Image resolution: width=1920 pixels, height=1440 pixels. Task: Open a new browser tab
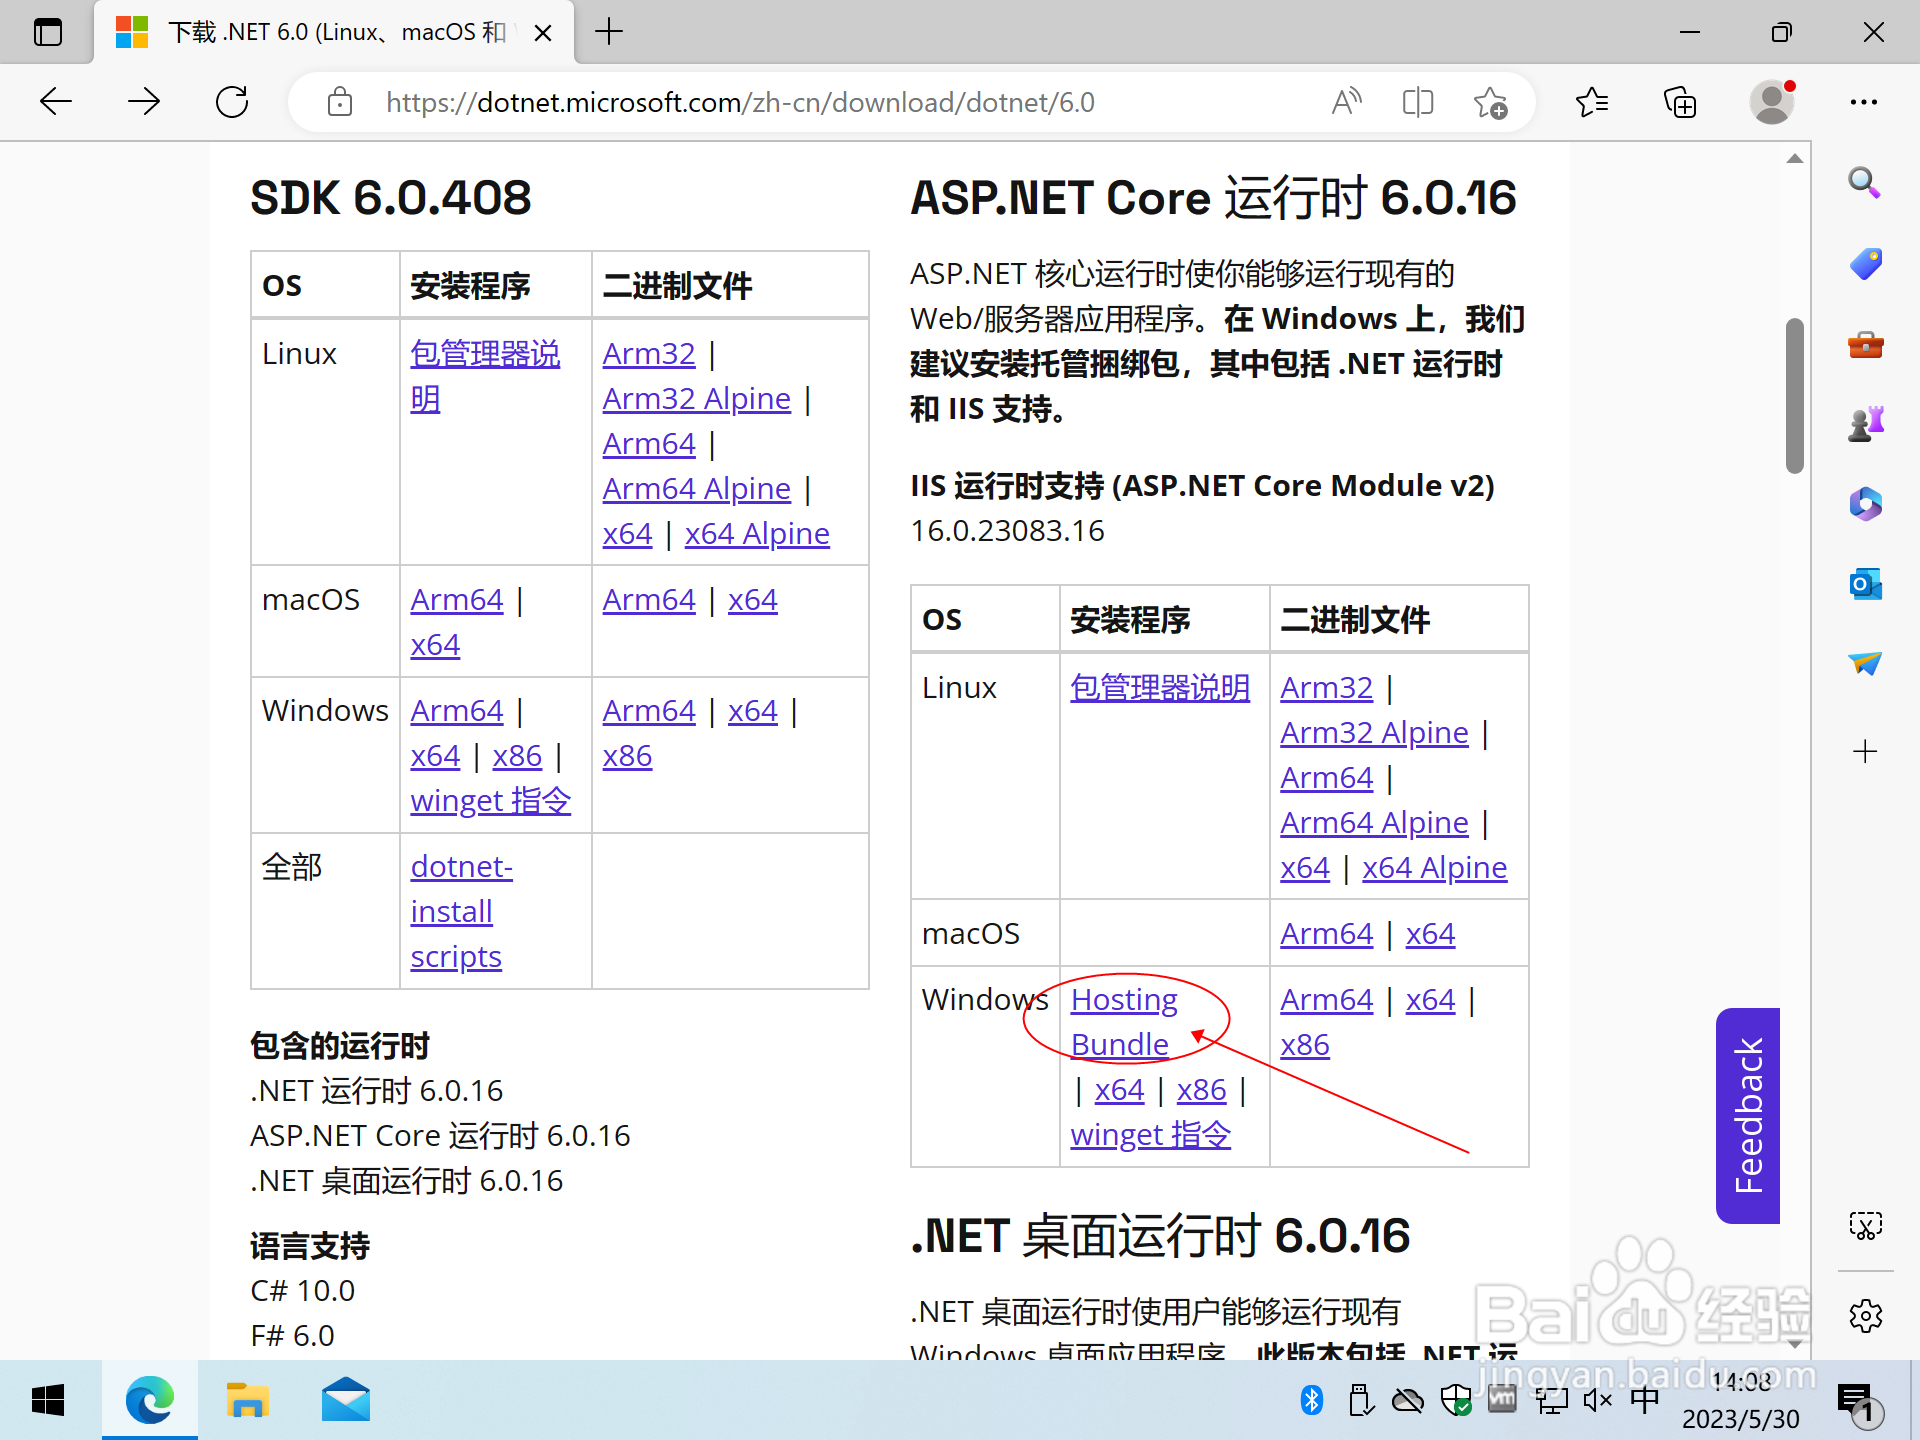tap(608, 32)
